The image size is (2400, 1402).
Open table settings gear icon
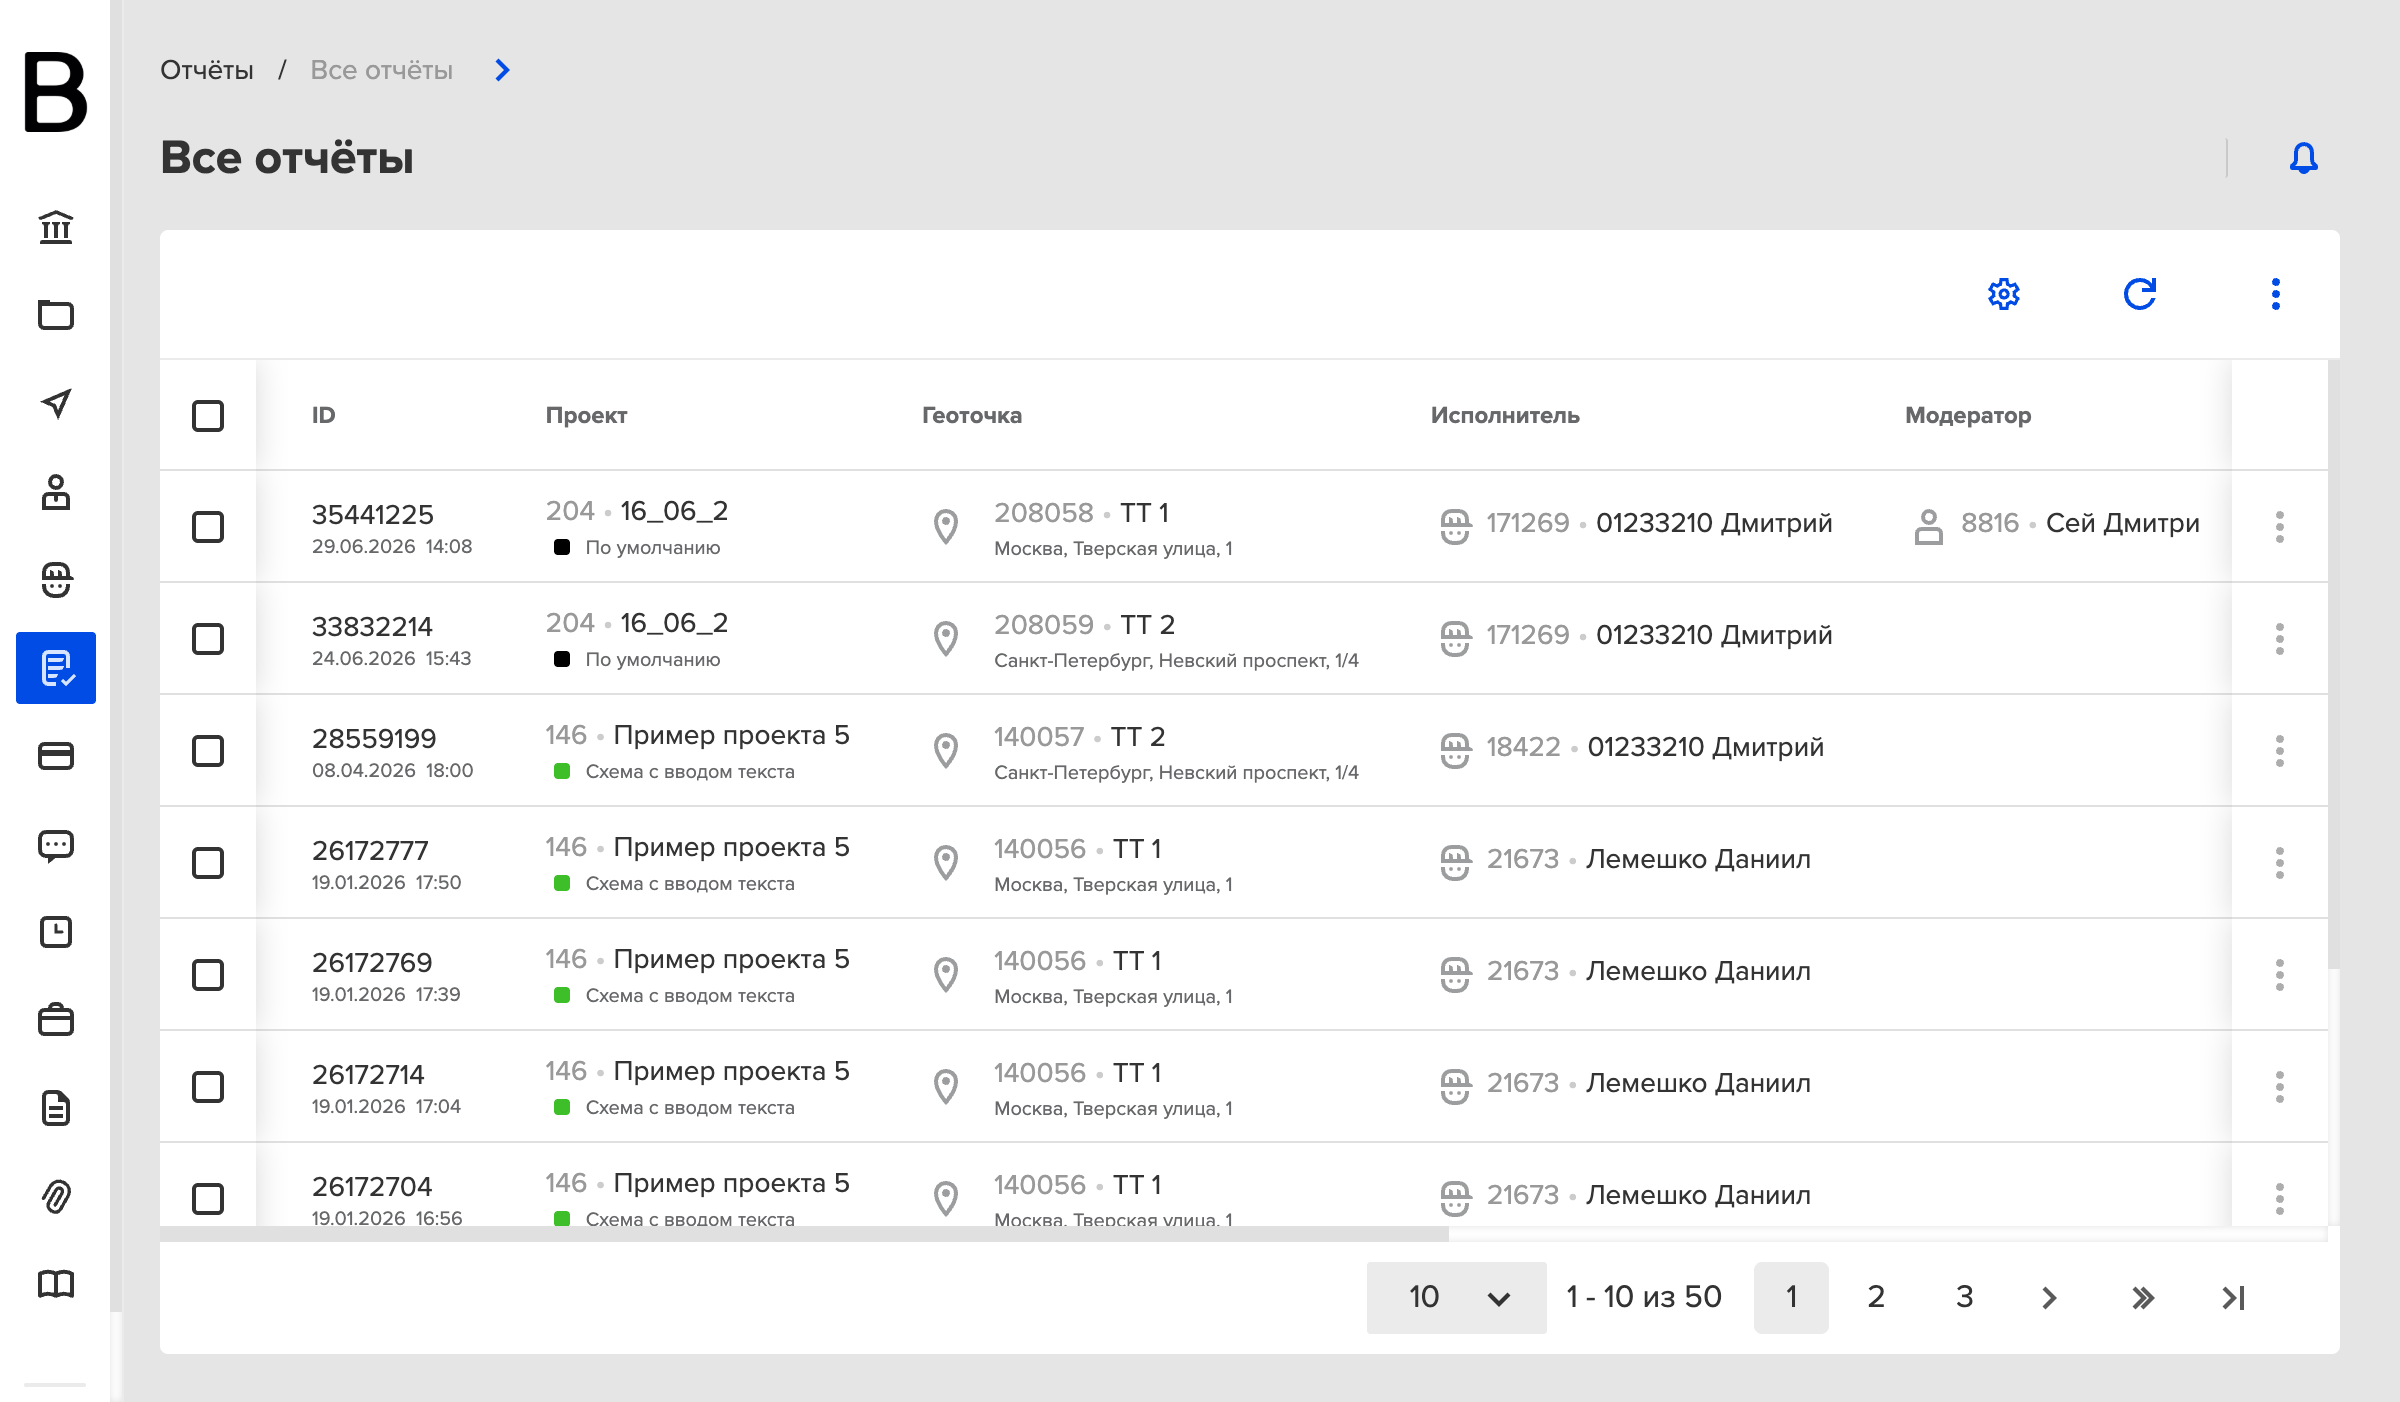click(2004, 294)
